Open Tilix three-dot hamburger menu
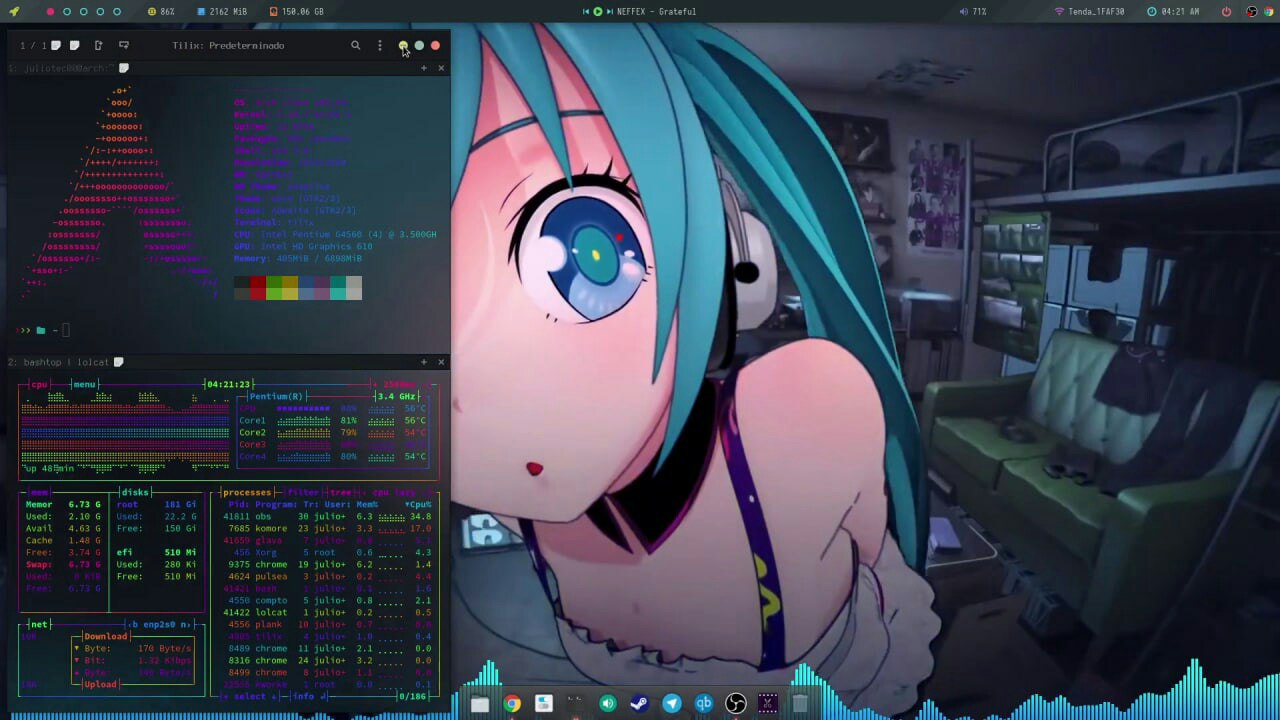This screenshot has height=720, width=1280. [x=379, y=45]
